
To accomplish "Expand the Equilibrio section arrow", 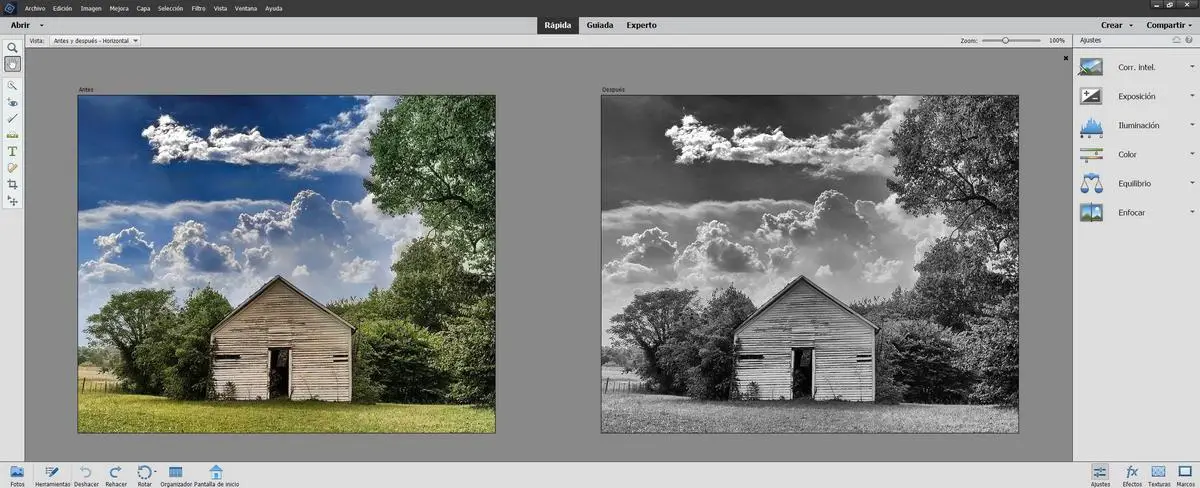I will point(1192,184).
